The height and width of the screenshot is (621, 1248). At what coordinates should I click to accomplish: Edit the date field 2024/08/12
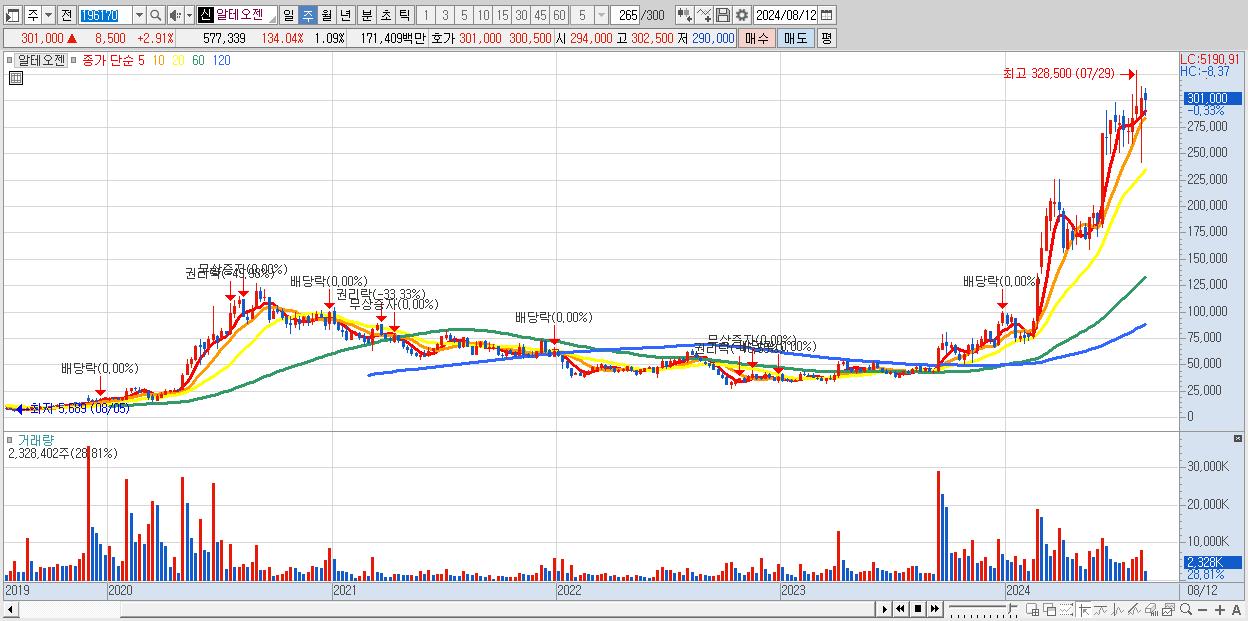tap(785, 15)
